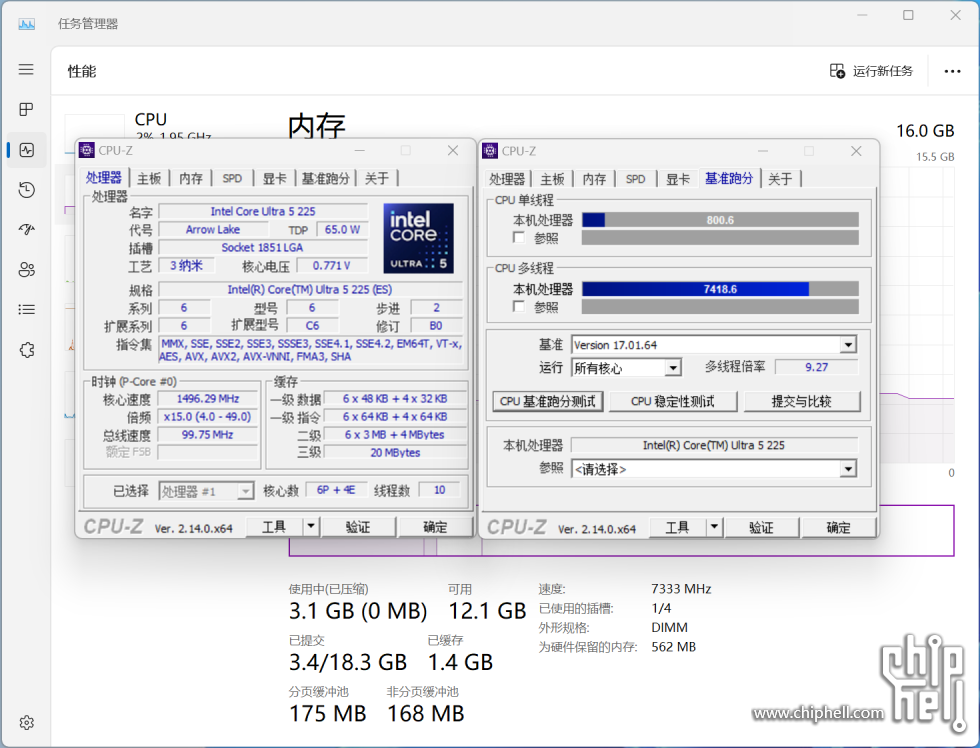
Task: Minimize the left CPU-Z window
Action: [x=360, y=151]
